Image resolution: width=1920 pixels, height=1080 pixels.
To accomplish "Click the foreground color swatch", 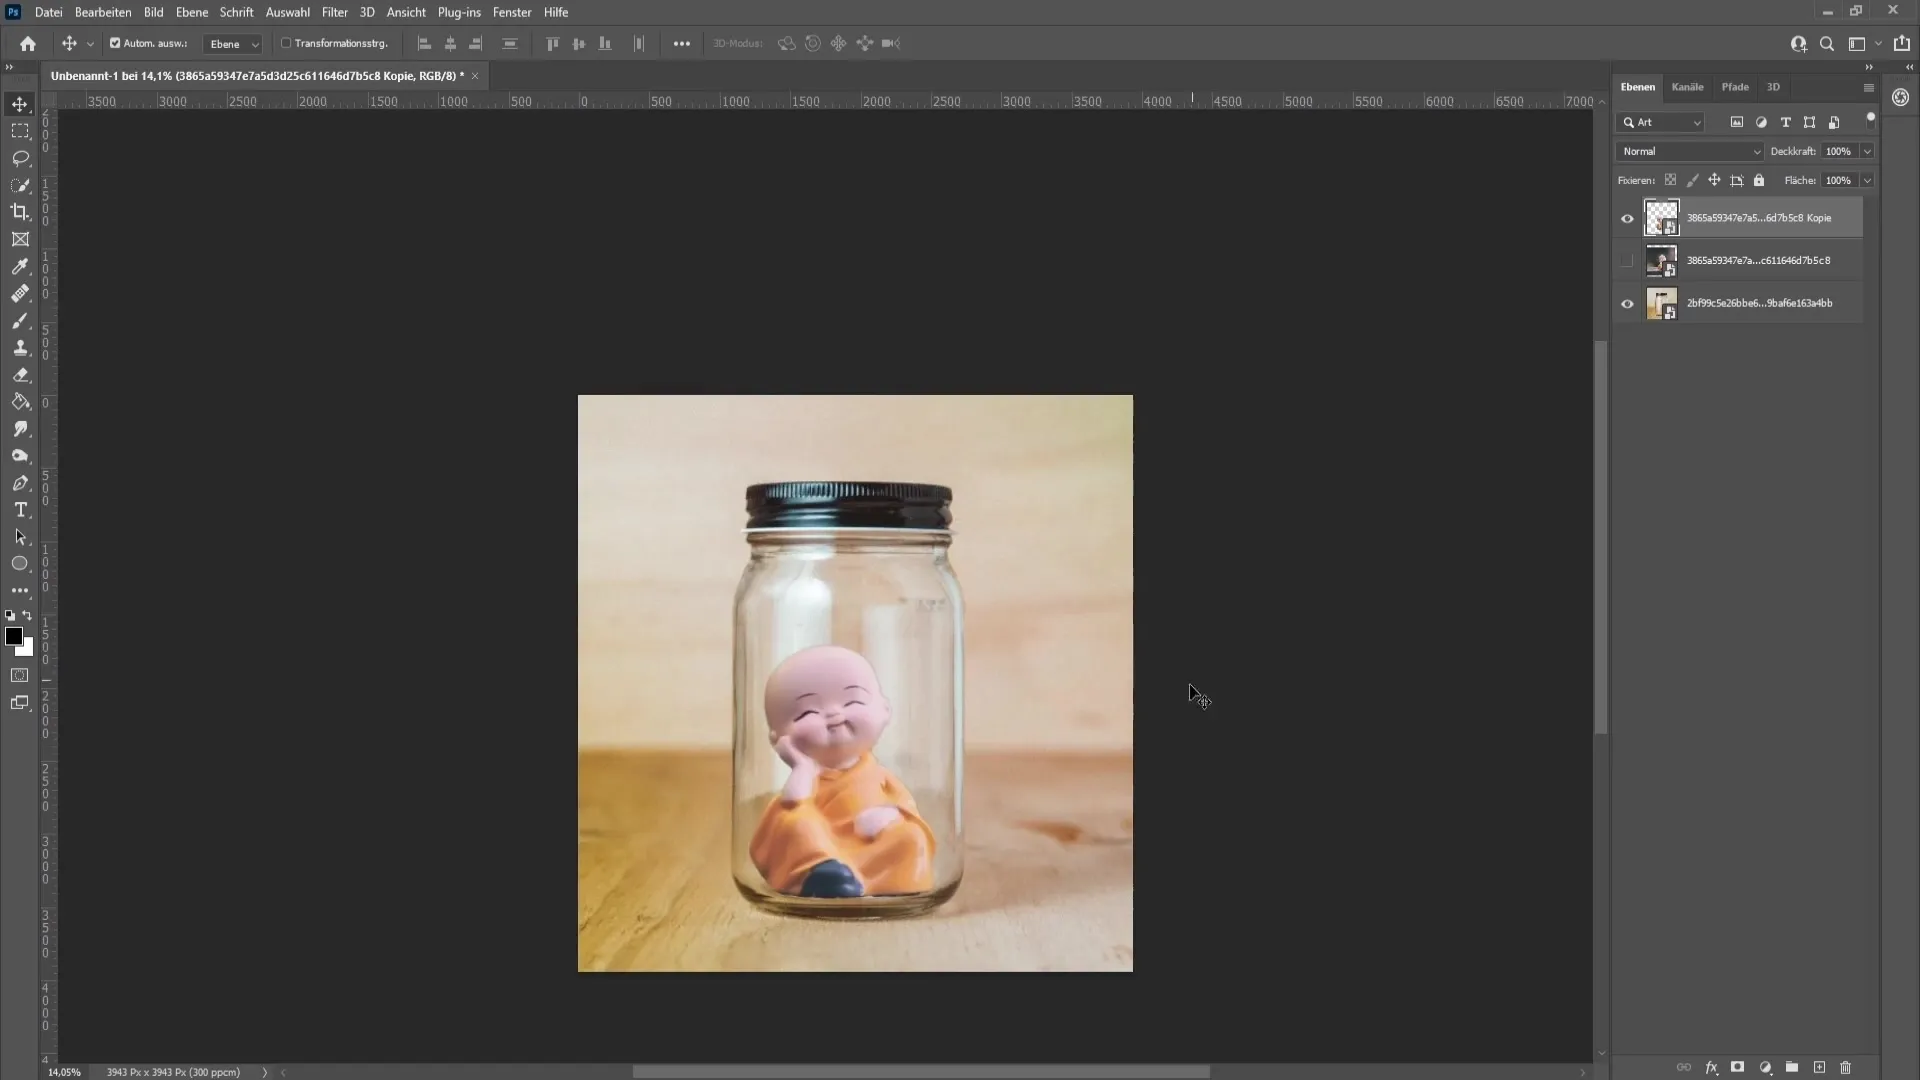I will click(13, 636).
